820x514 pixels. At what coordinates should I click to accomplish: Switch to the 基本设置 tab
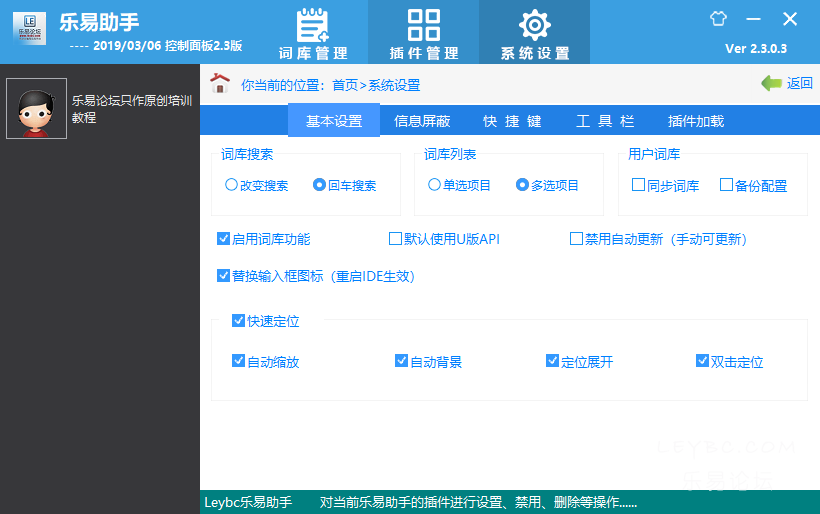[334, 121]
